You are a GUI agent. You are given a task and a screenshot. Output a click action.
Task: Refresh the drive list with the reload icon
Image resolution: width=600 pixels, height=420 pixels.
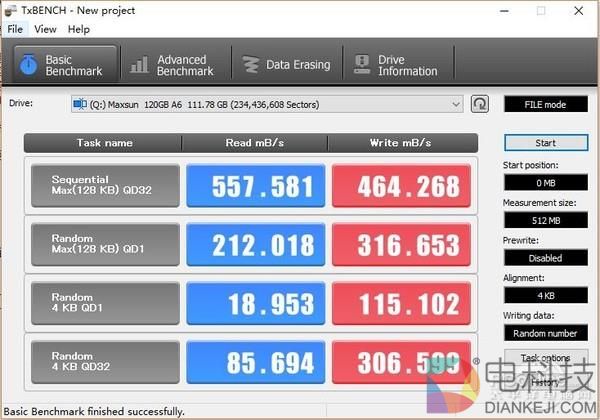point(480,104)
